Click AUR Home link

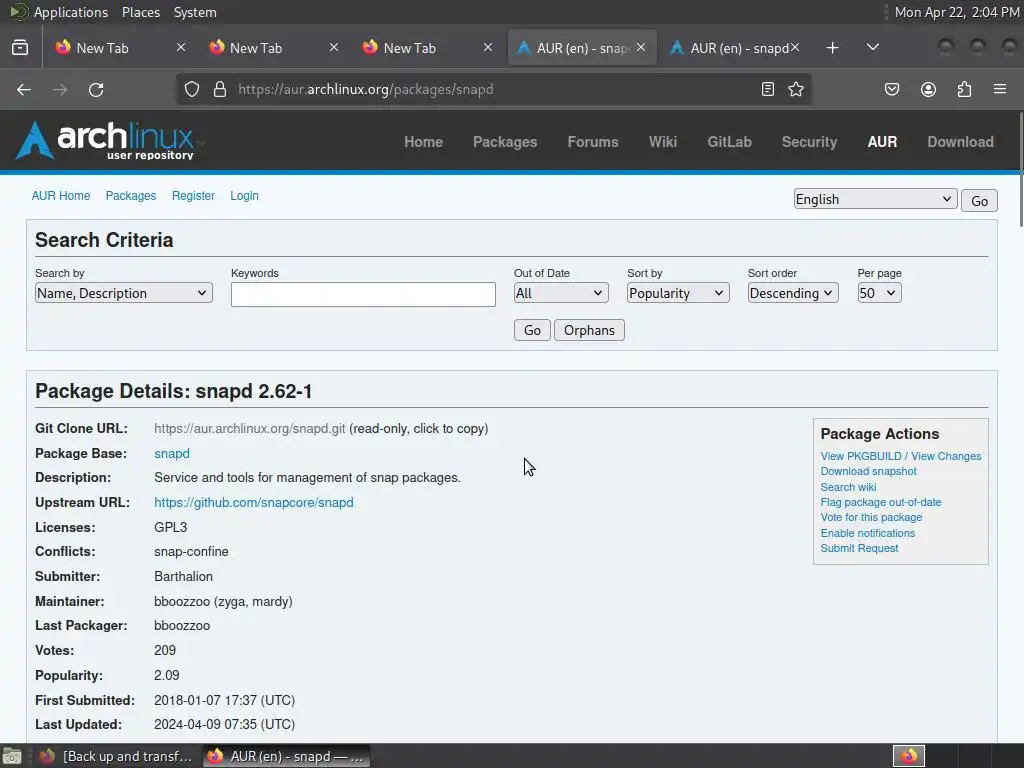[x=61, y=196]
